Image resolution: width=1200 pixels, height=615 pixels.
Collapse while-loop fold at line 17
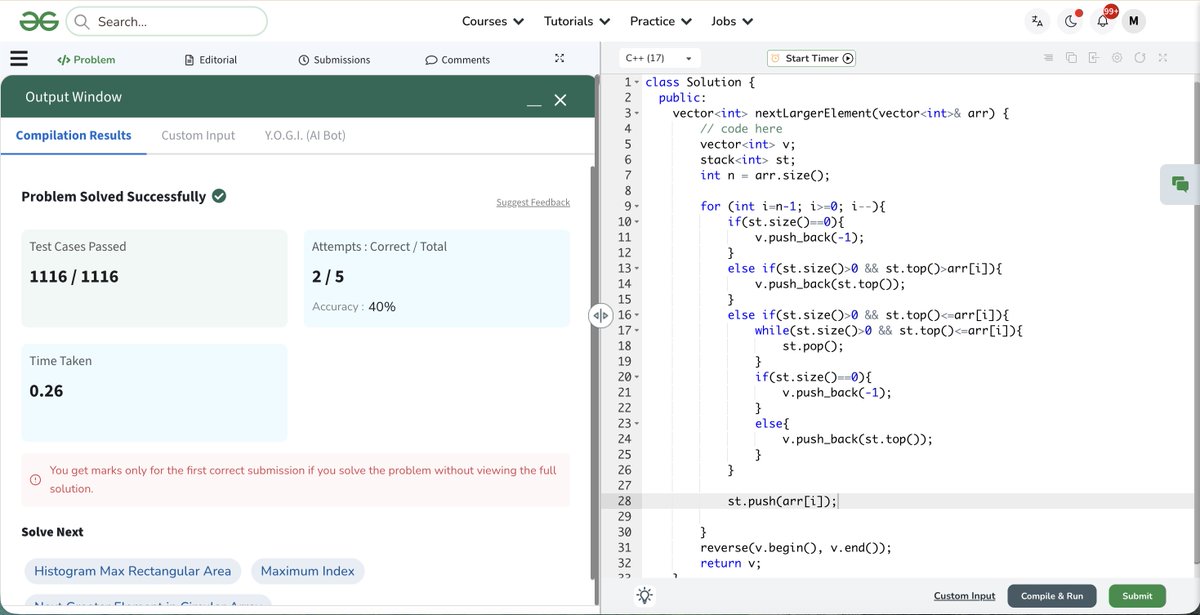[636, 330]
